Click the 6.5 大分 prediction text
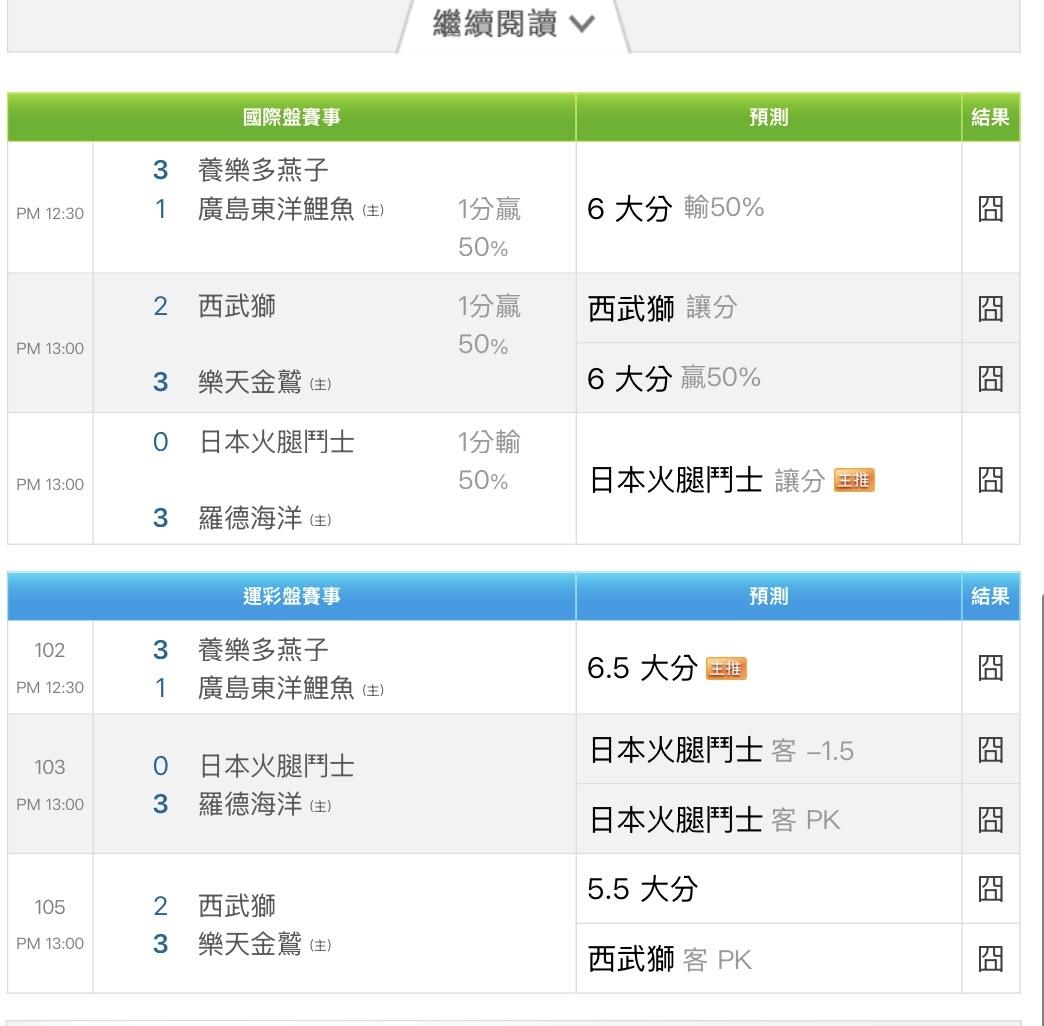Image resolution: width=1044 pixels, height=1026 pixels. (641, 669)
